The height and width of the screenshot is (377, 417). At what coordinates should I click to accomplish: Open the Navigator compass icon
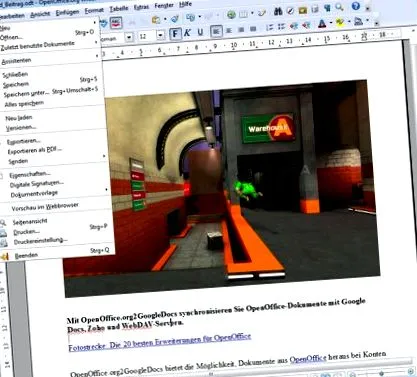290,11
